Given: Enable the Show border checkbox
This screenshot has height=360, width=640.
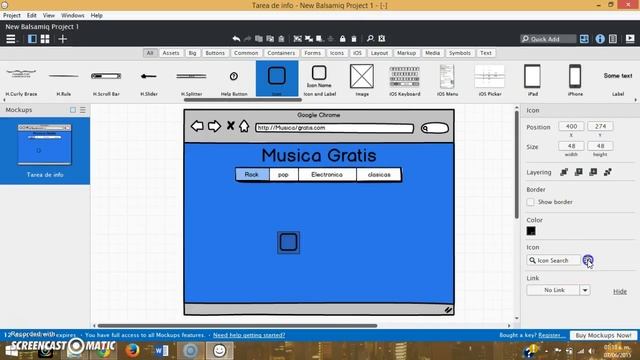Looking at the screenshot, I should [x=530, y=202].
